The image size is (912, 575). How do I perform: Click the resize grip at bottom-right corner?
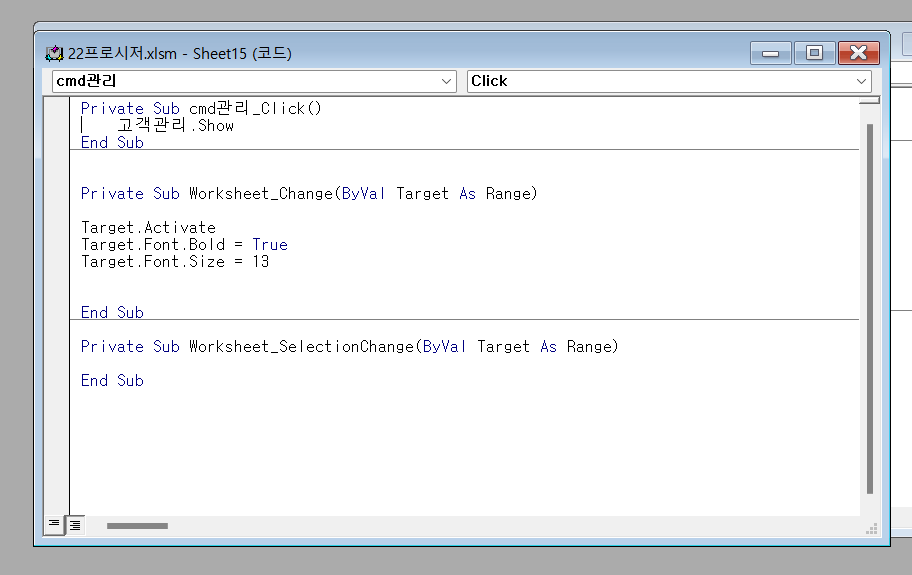pyautogui.click(x=872, y=528)
